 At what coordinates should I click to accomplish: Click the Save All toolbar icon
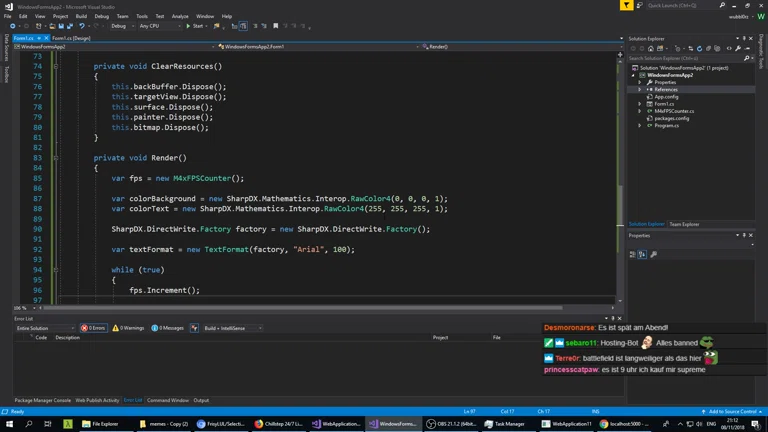pos(70,26)
